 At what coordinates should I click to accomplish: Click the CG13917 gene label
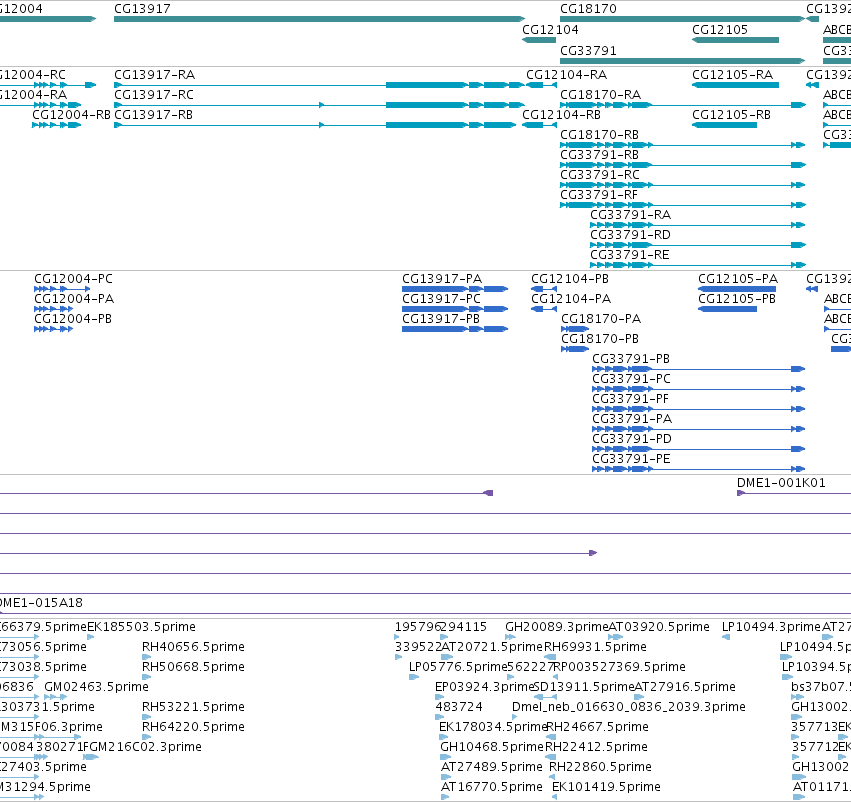142,9
